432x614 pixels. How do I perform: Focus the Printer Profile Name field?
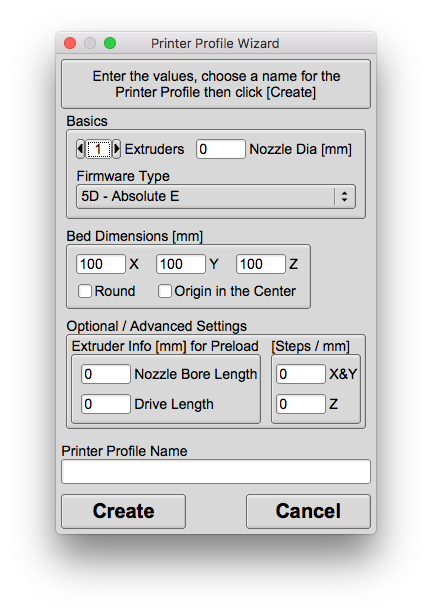(216, 471)
